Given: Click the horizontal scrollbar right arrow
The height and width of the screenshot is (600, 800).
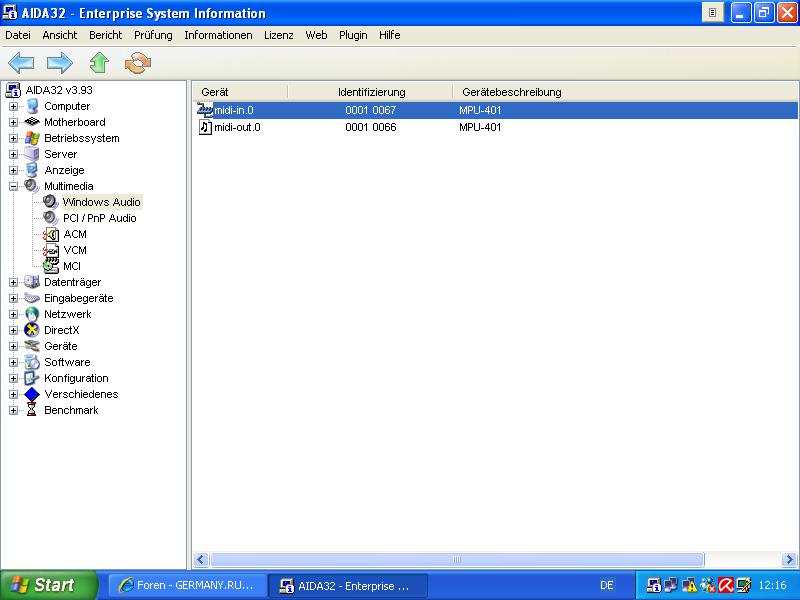Looking at the screenshot, I should pos(789,560).
